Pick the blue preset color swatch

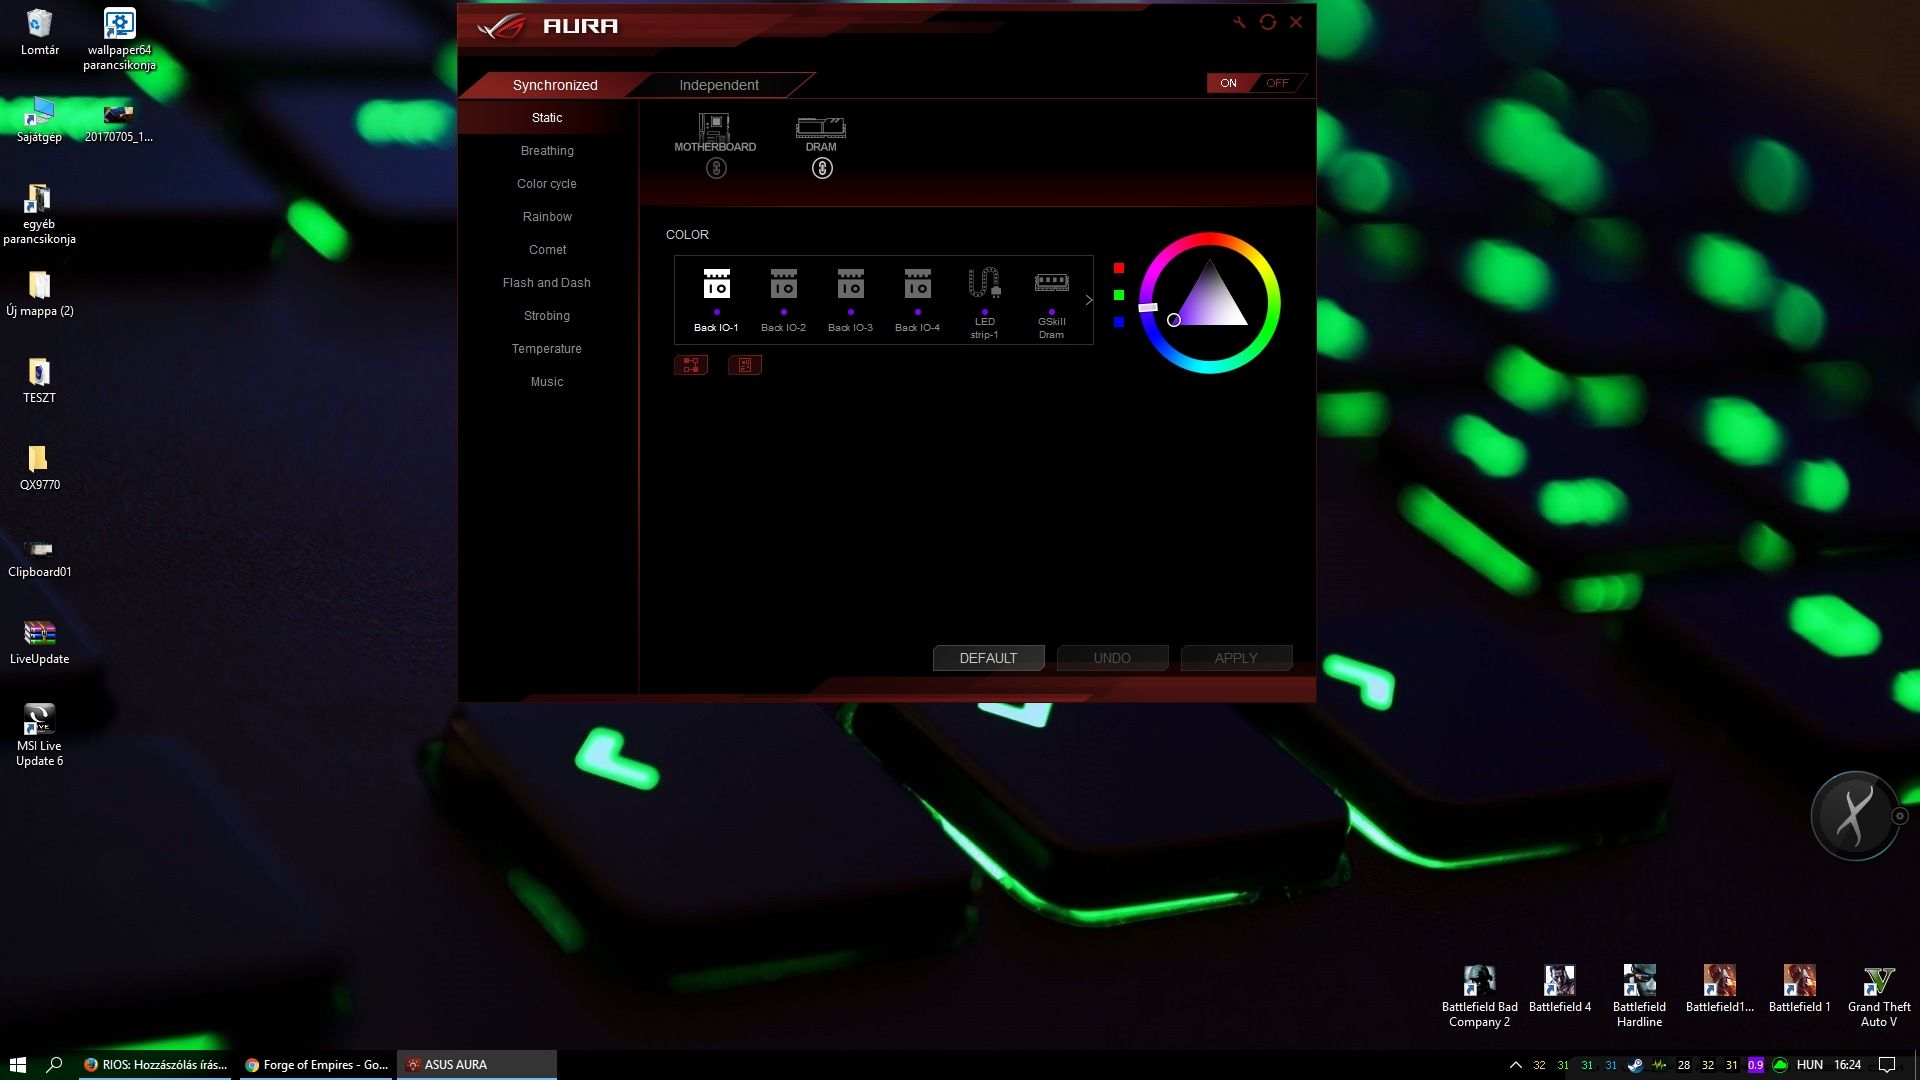pyautogui.click(x=1119, y=322)
